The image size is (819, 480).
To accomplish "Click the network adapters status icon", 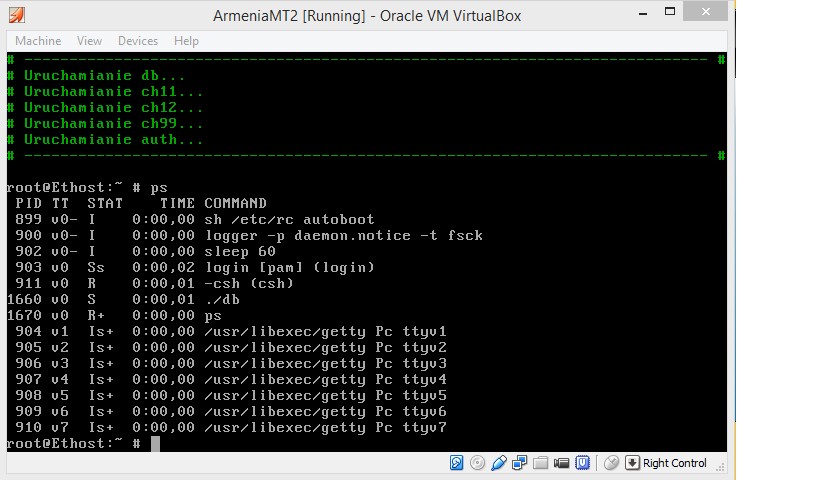I will click(520, 463).
